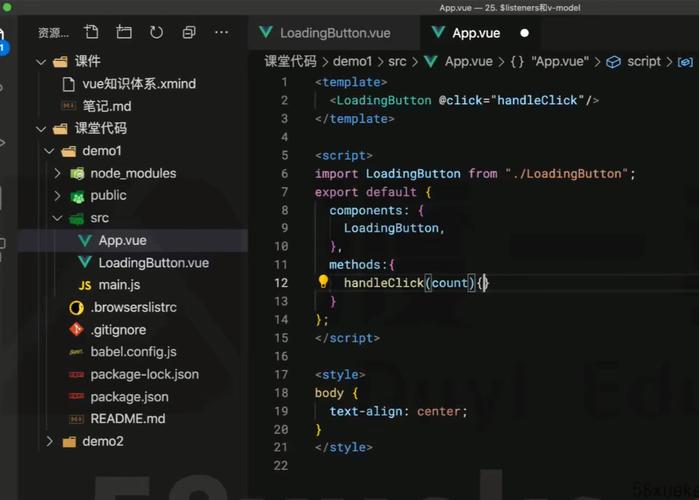The width and height of the screenshot is (699, 500).
Task: Open vue知识体系.xmind file
Action: coord(139,84)
